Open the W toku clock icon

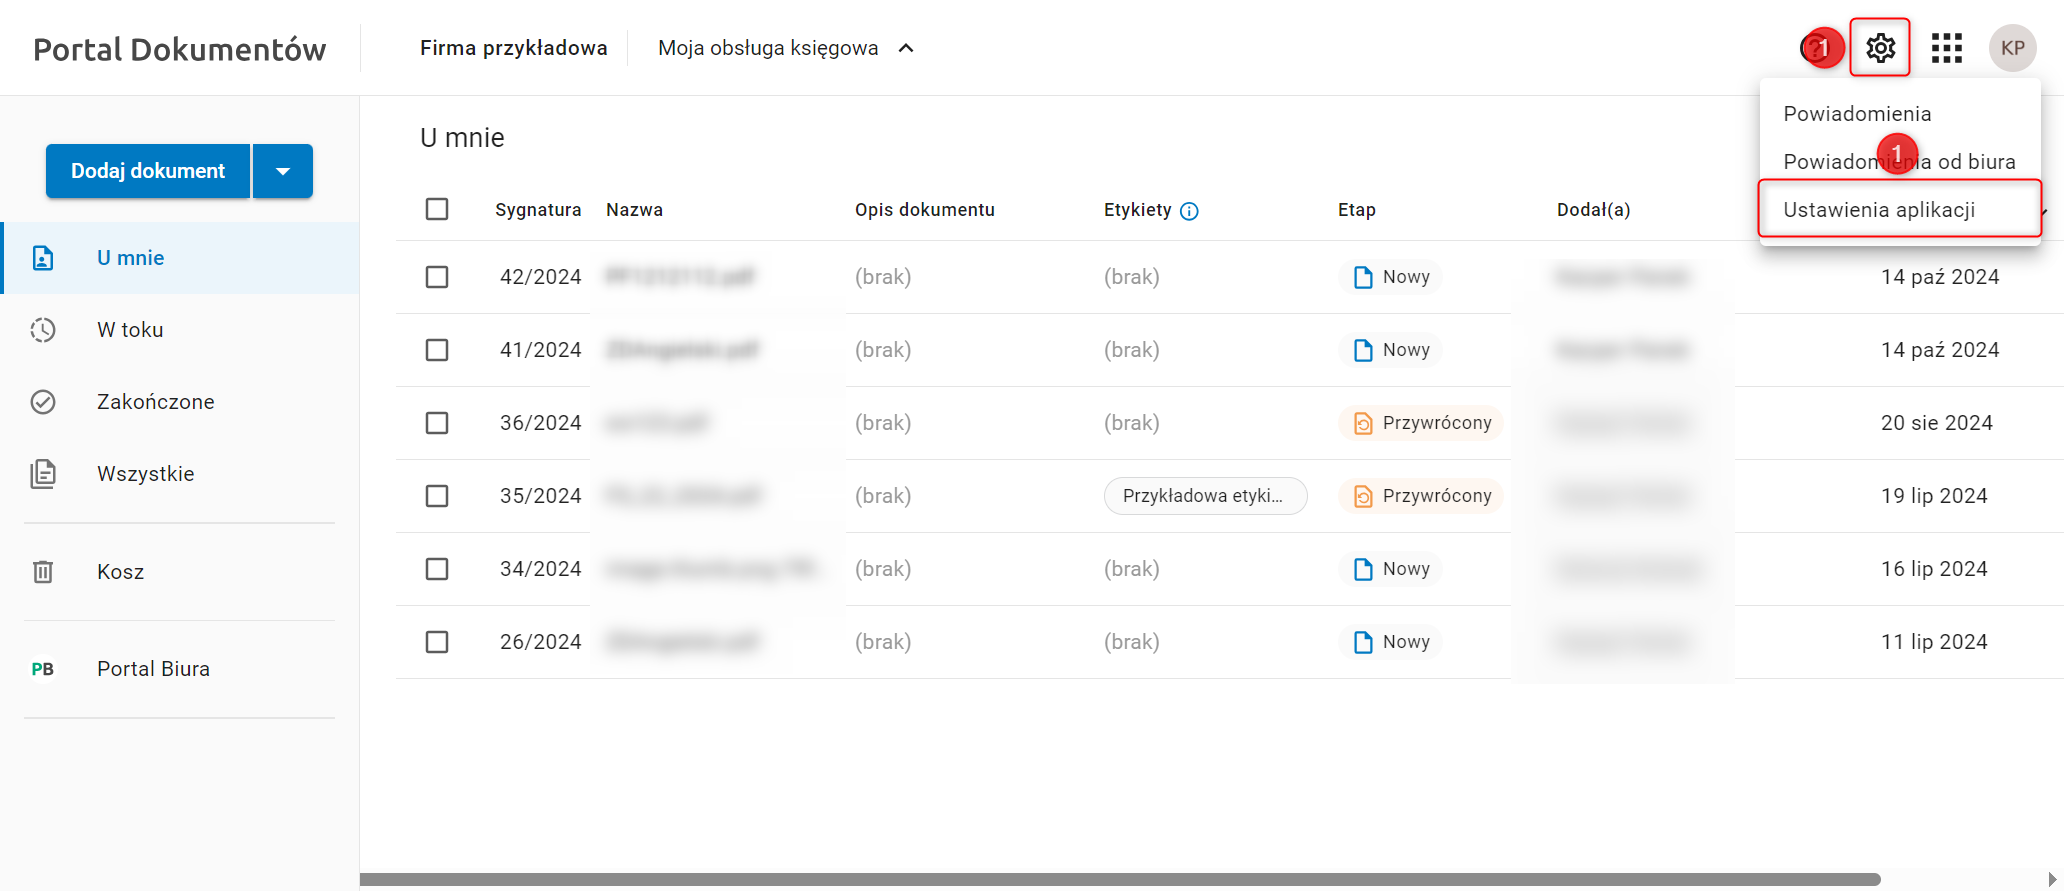tap(43, 330)
